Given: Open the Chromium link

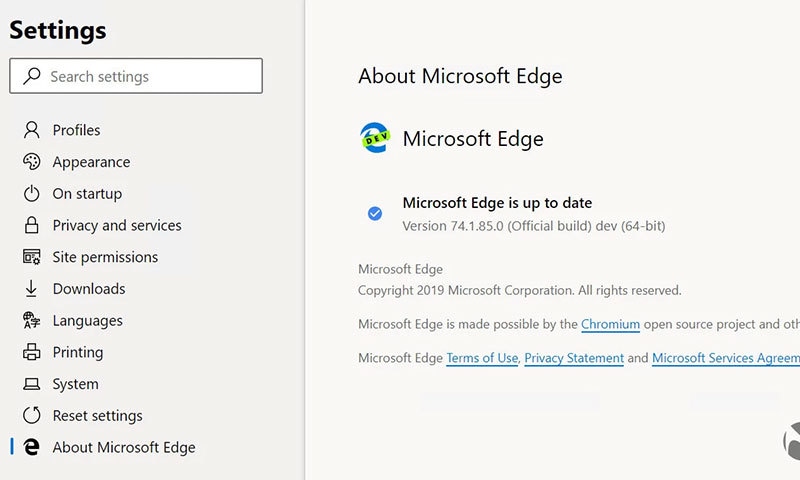Looking at the screenshot, I should click(x=610, y=324).
